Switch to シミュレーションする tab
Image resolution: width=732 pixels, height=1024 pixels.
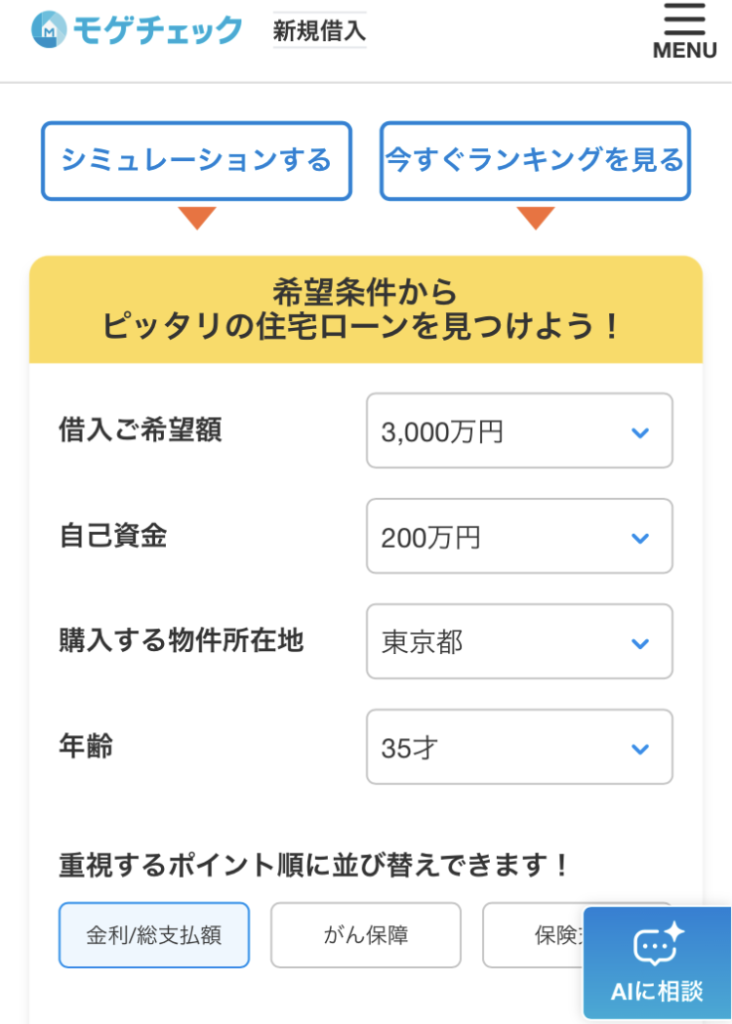196,161
